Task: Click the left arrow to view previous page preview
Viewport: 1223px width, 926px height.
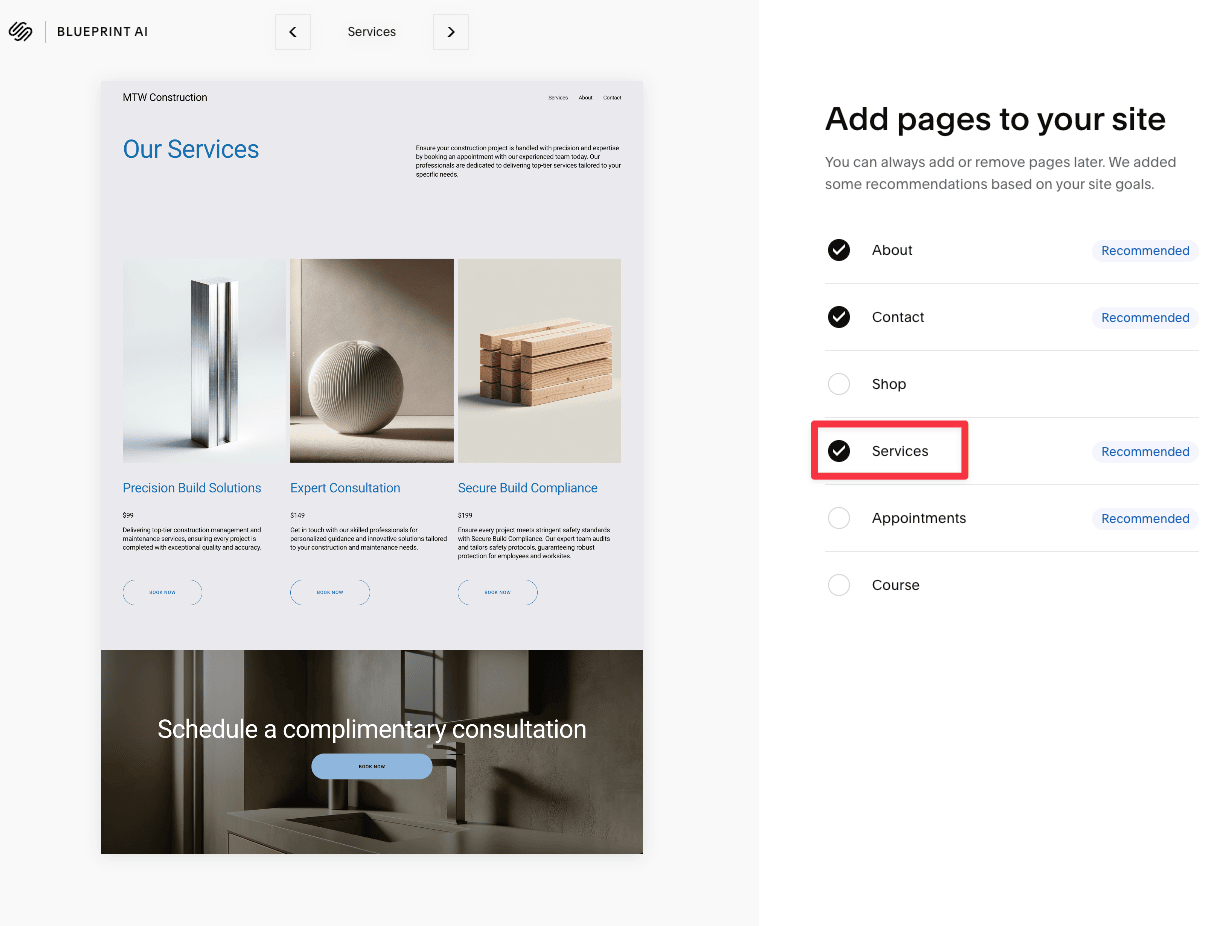Action: click(x=292, y=31)
